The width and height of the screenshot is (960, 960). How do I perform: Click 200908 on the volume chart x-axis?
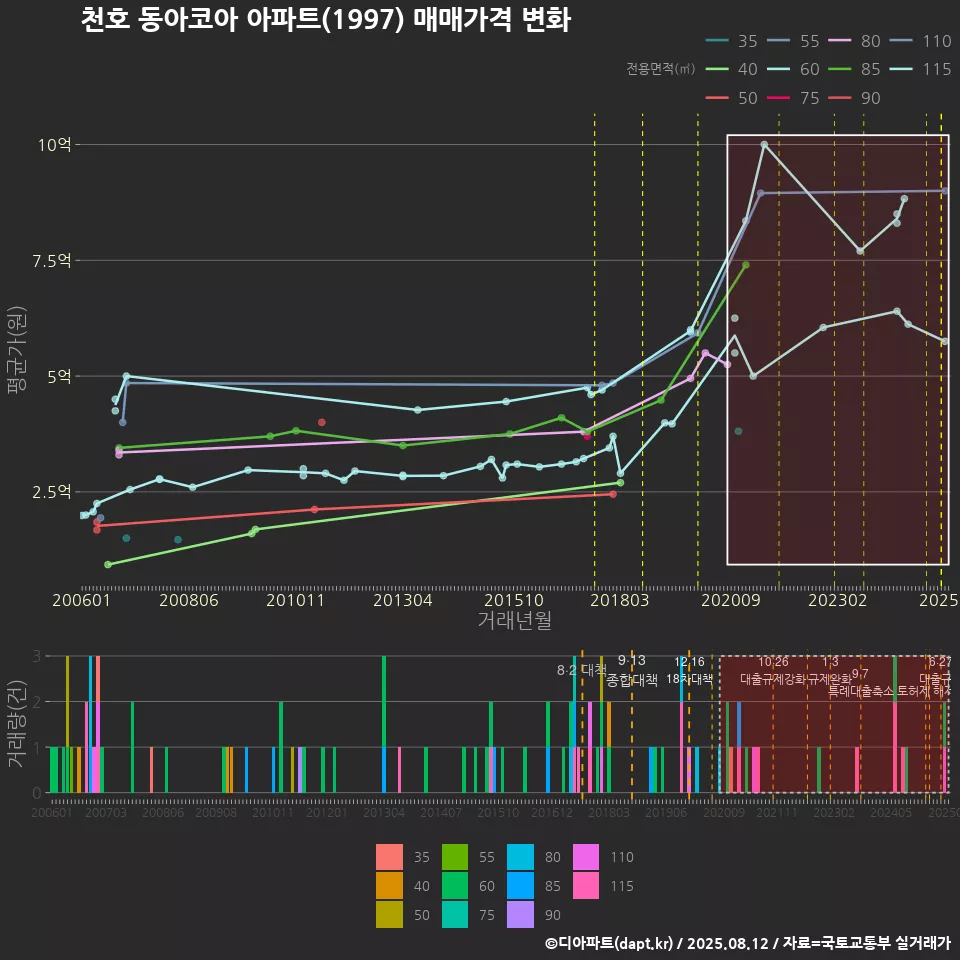click(216, 812)
